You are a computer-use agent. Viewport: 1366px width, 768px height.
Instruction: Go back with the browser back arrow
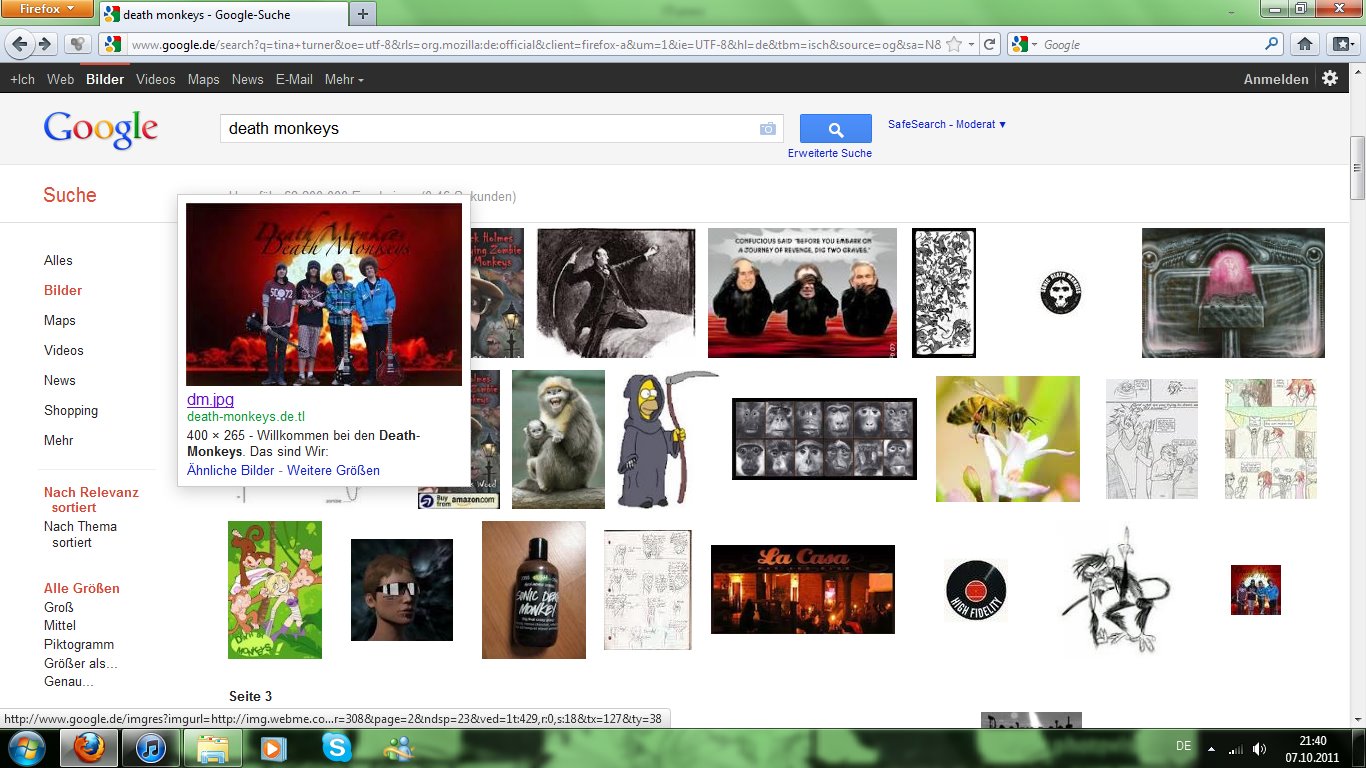tap(19, 44)
